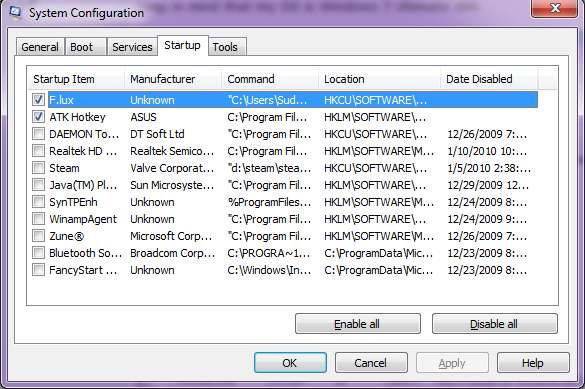
Task: Select the WinampAgent item name
Action: tap(83, 219)
